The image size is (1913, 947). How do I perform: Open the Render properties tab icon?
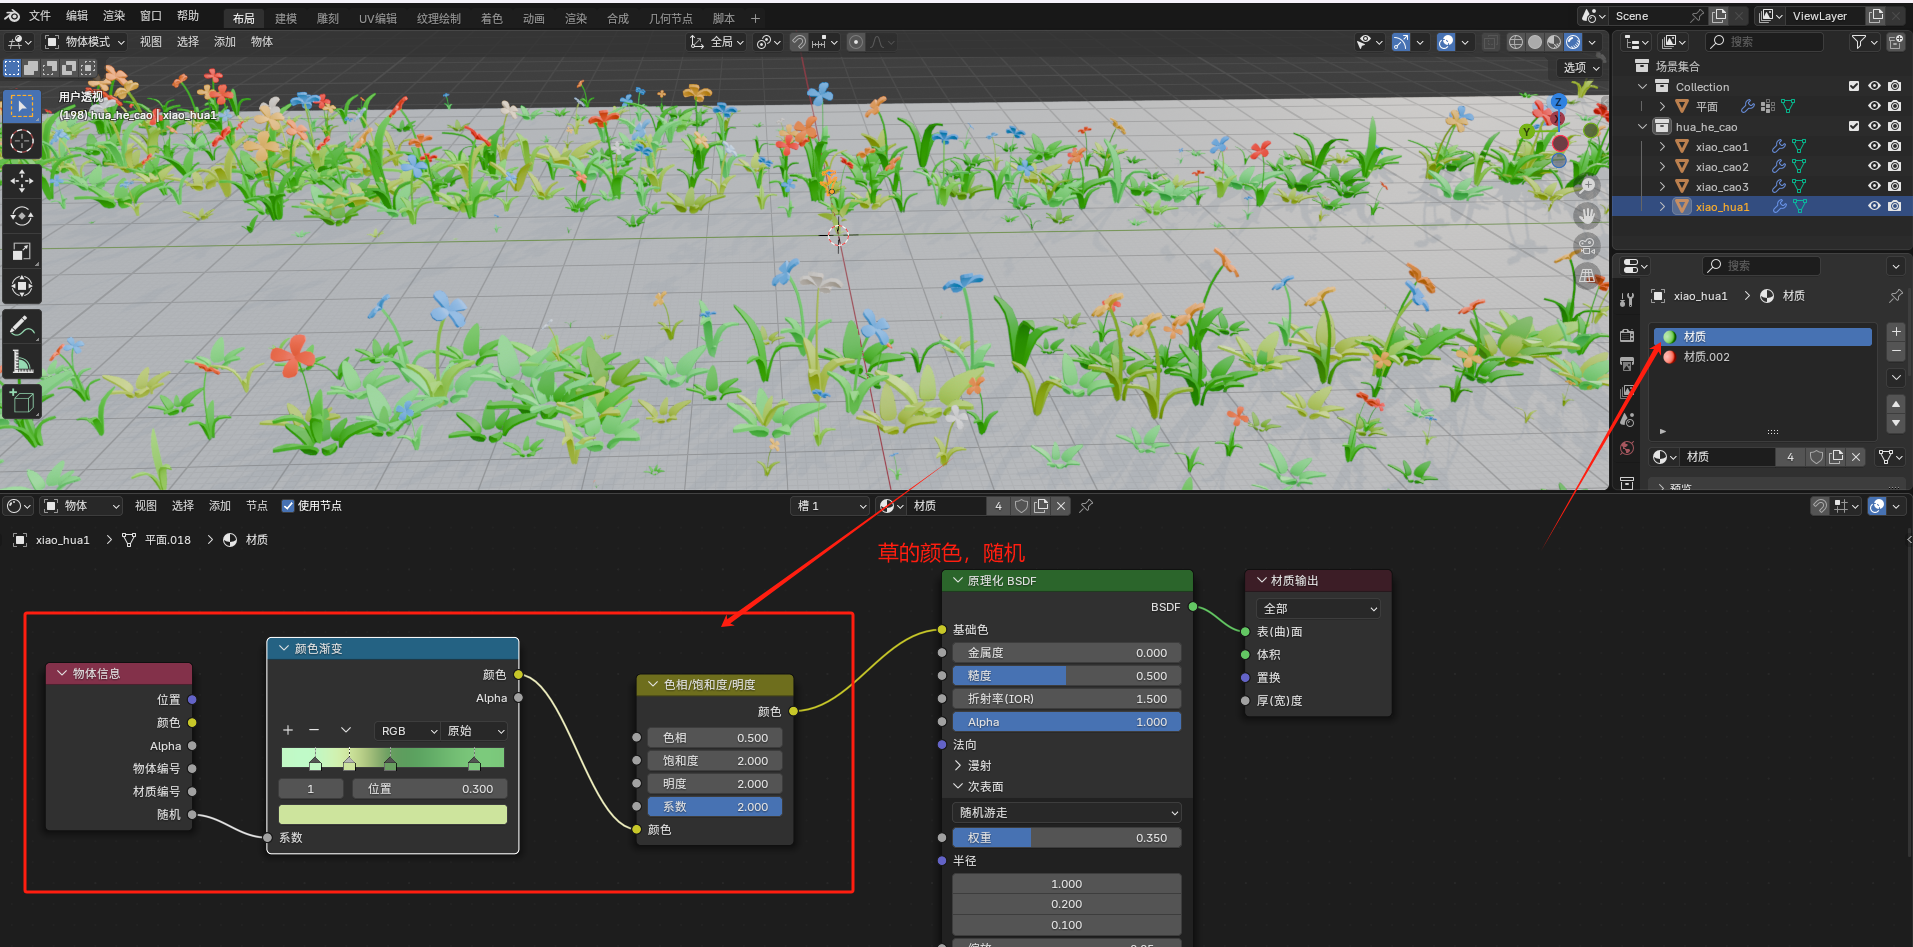click(1627, 336)
